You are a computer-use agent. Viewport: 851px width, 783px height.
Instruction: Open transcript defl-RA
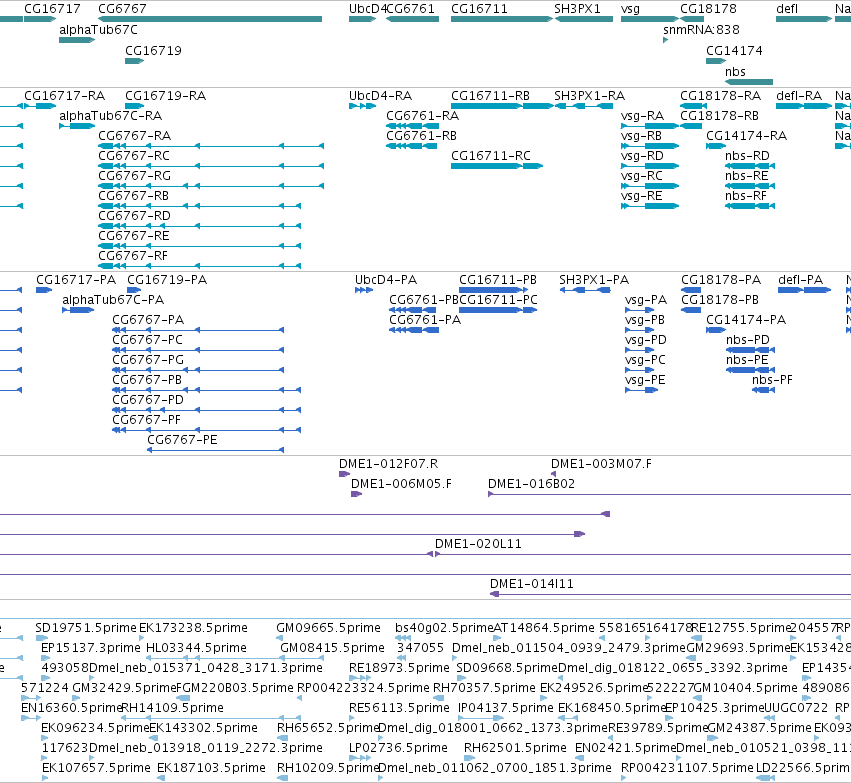pyautogui.click(x=799, y=96)
